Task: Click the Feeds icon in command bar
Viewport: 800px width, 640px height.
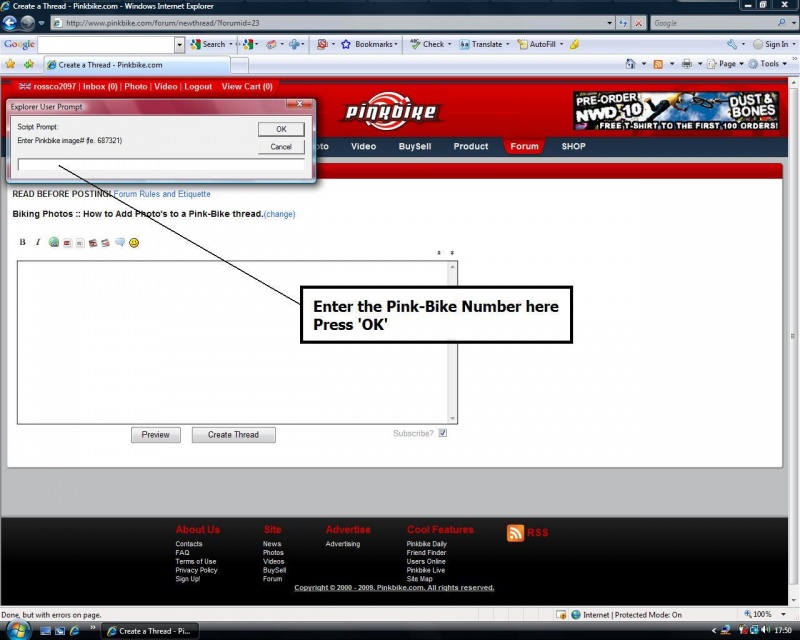Action: point(658,64)
